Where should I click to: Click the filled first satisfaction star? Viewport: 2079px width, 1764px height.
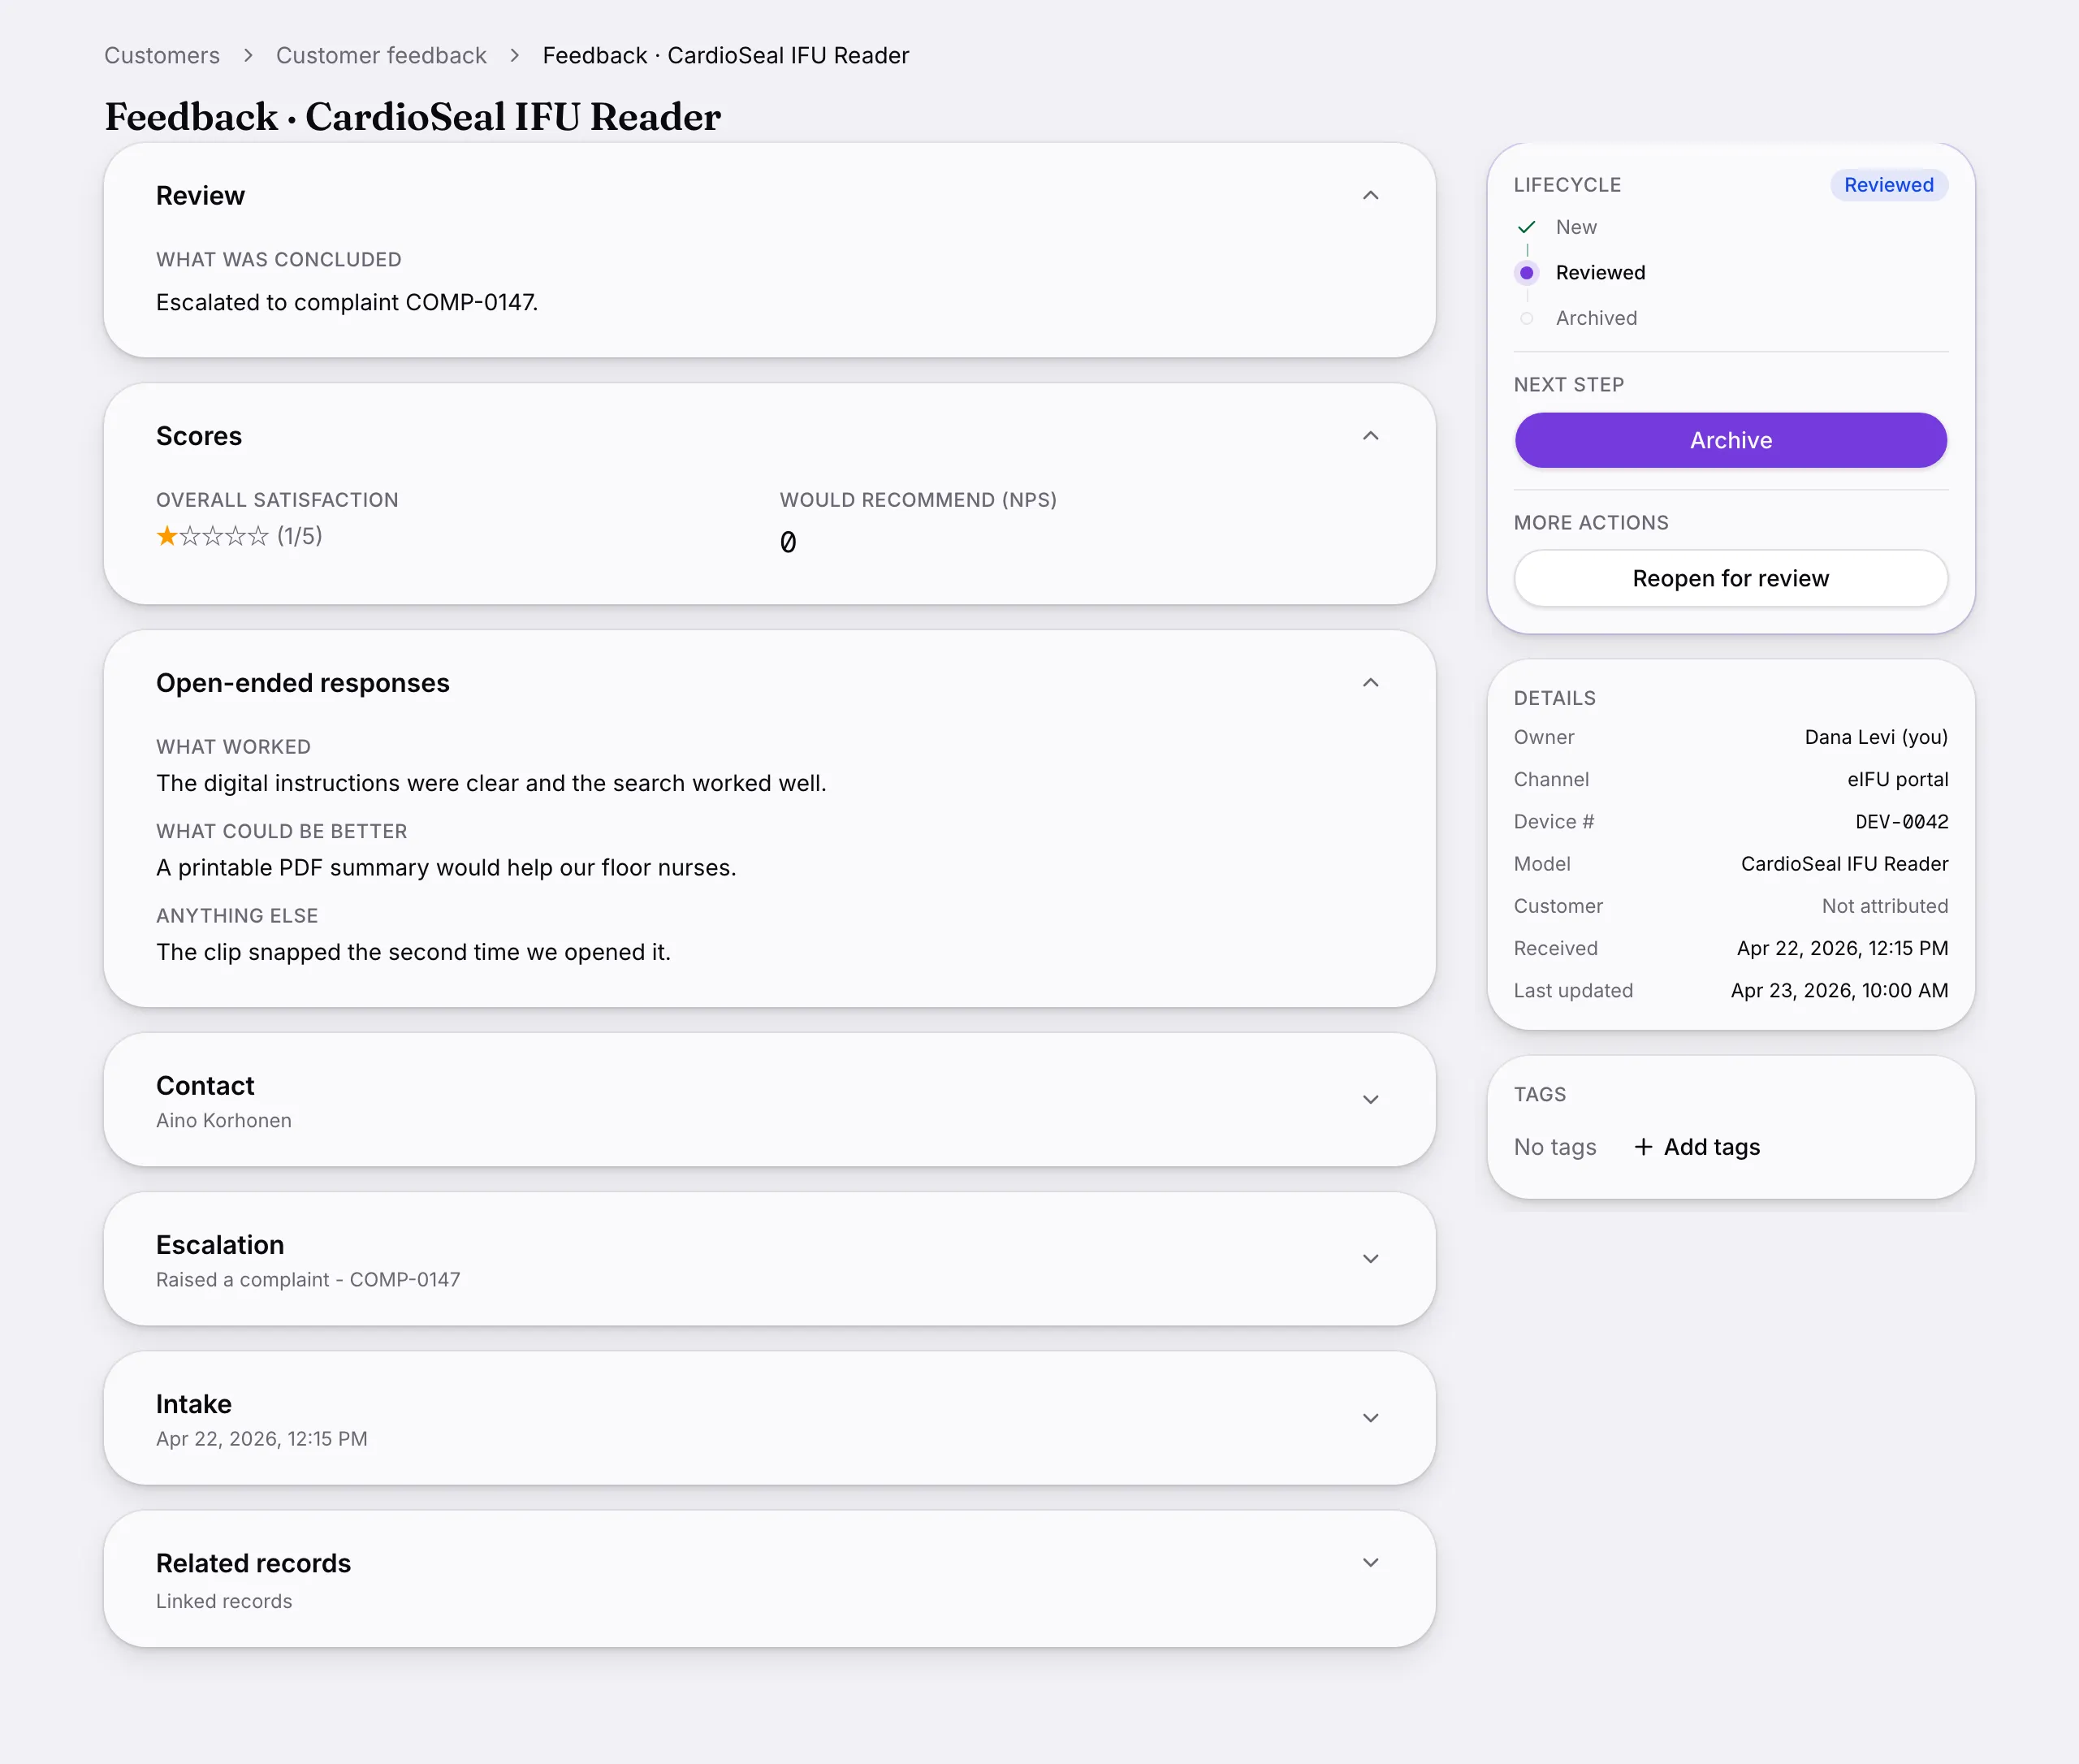167,536
